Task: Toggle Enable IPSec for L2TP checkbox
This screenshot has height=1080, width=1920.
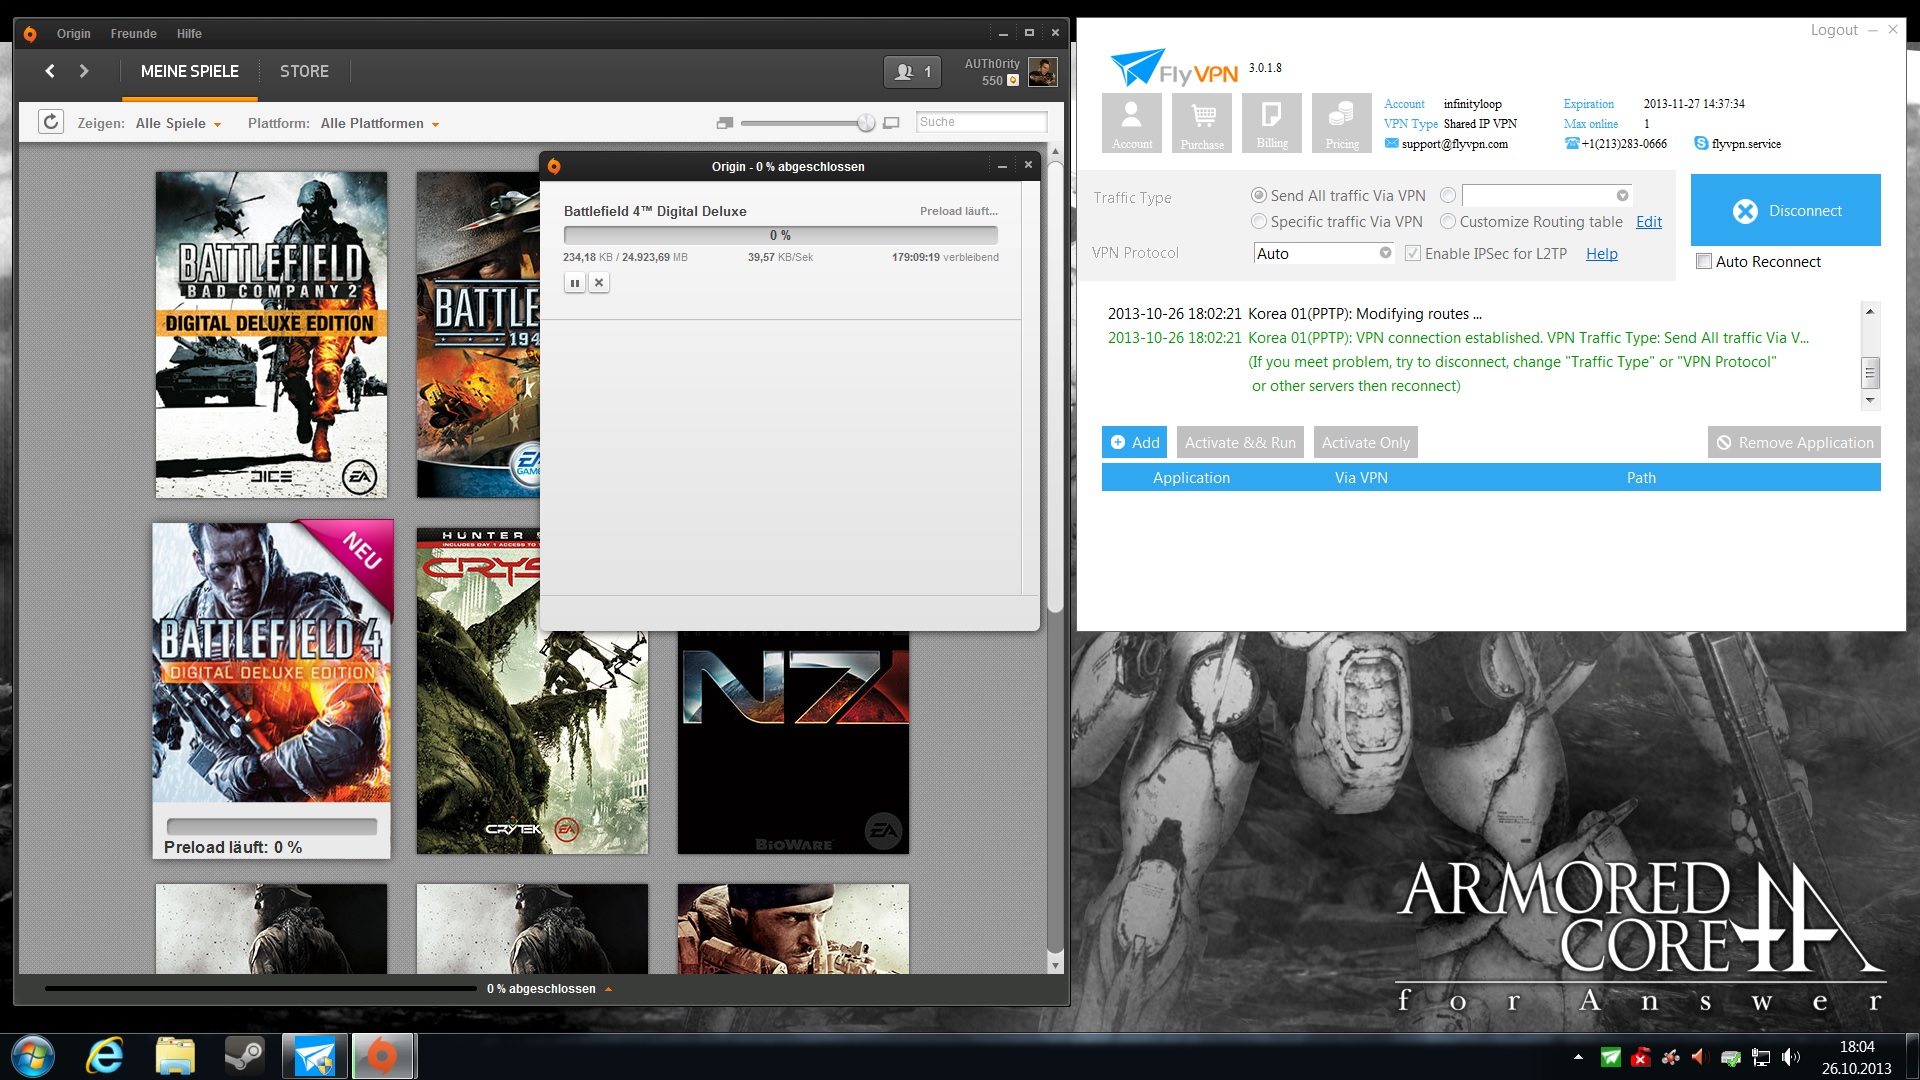Action: point(1412,253)
